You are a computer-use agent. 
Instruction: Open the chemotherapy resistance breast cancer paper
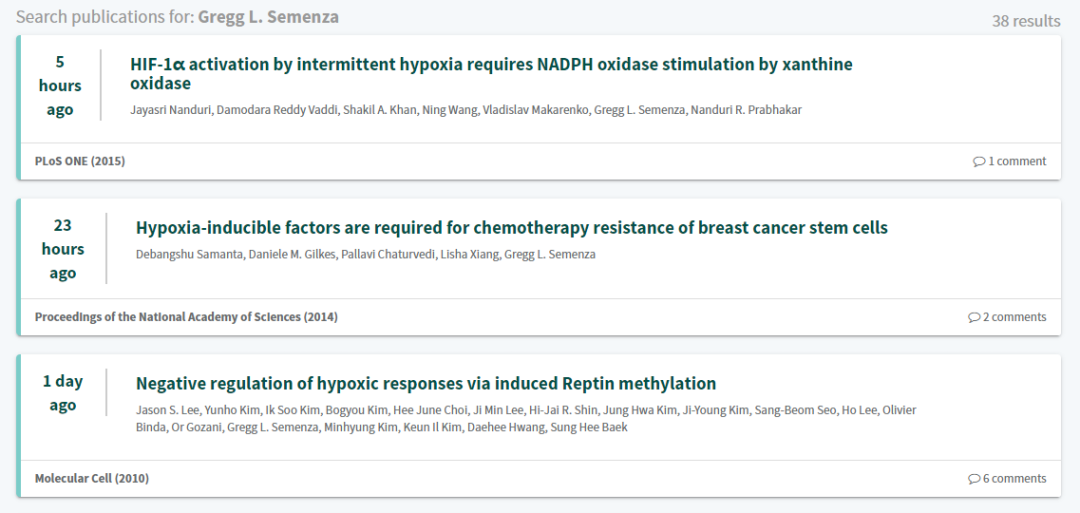[511, 227]
